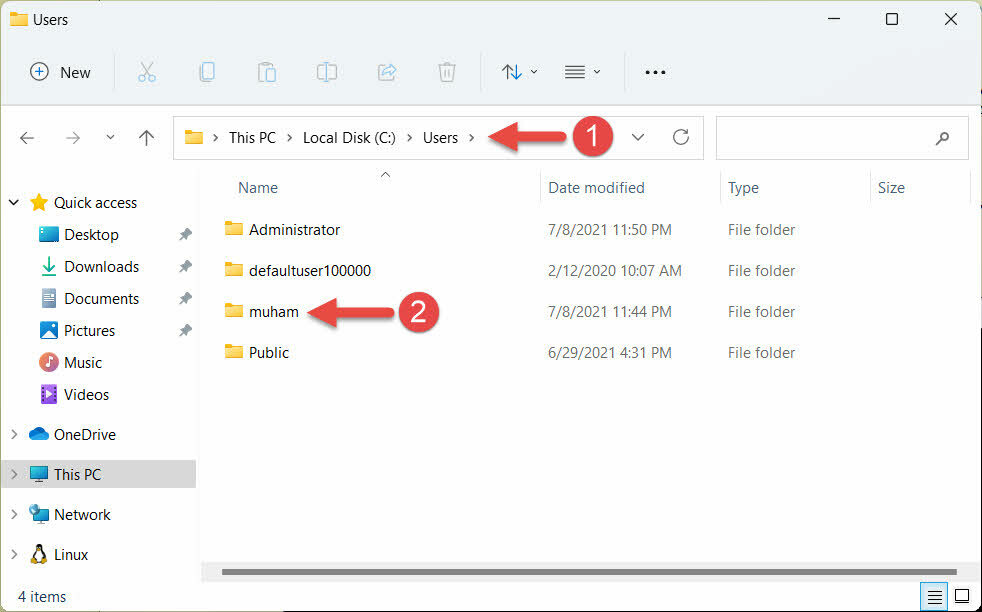Refresh the folder view
The height and width of the screenshot is (612, 982).
(681, 137)
